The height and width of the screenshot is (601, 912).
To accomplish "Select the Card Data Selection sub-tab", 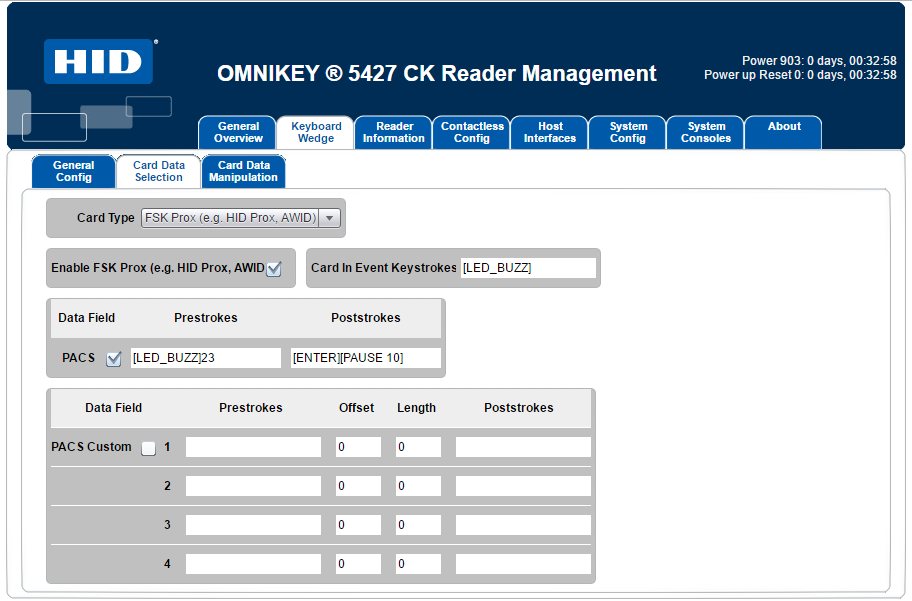I will click(159, 172).
